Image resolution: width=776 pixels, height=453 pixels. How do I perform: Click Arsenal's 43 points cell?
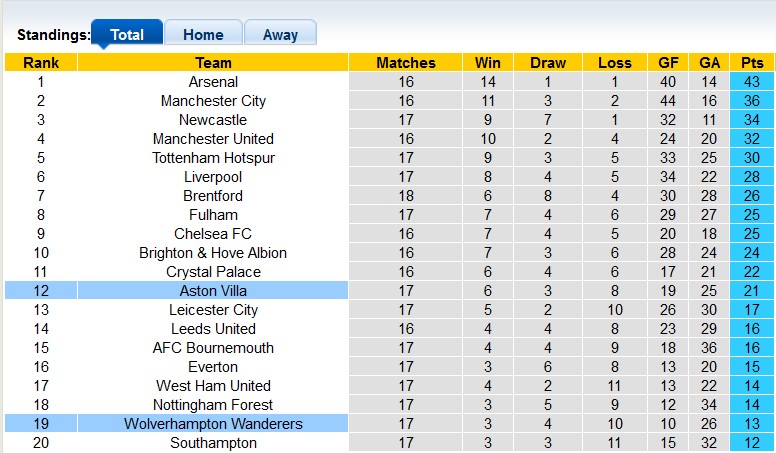click(x=751, y=82)
